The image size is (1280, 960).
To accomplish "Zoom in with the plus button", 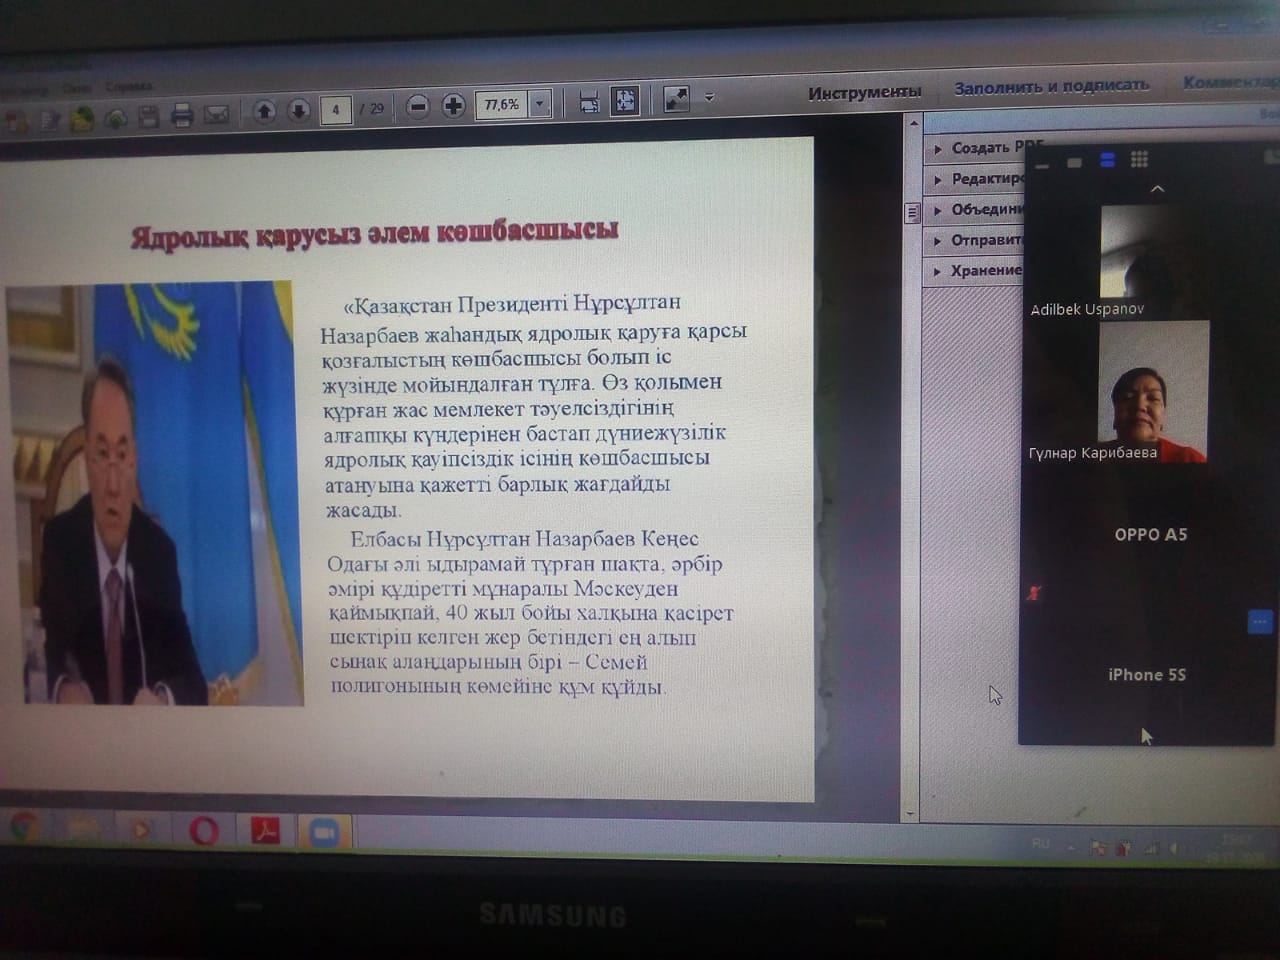I will [453, 105].
